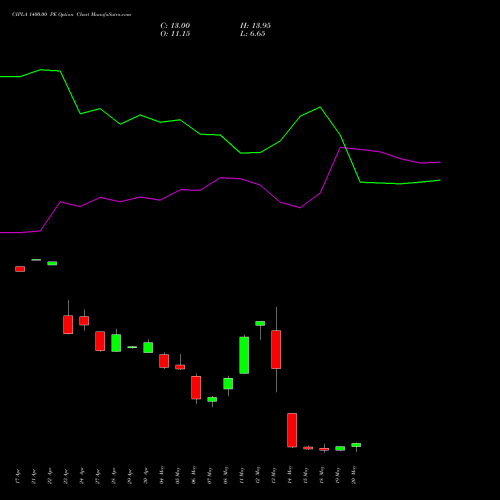Click the '14 May' date axis label

(290, 476)
